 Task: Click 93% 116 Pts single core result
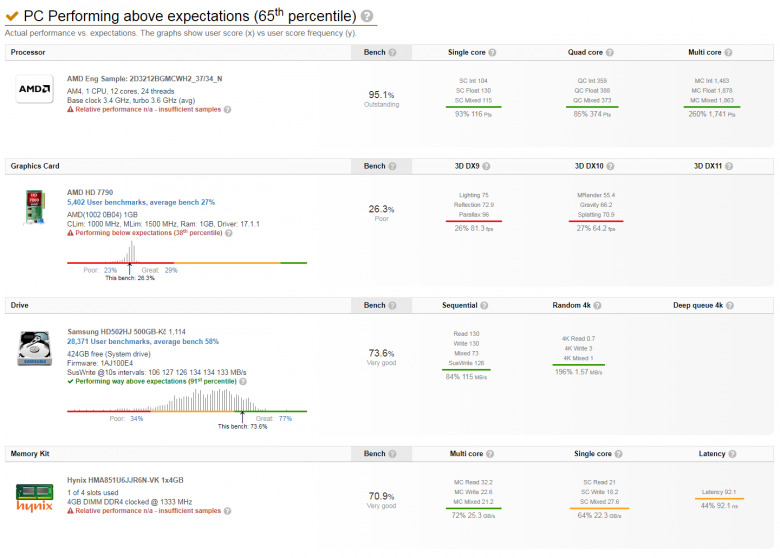(x=473, y=114)
